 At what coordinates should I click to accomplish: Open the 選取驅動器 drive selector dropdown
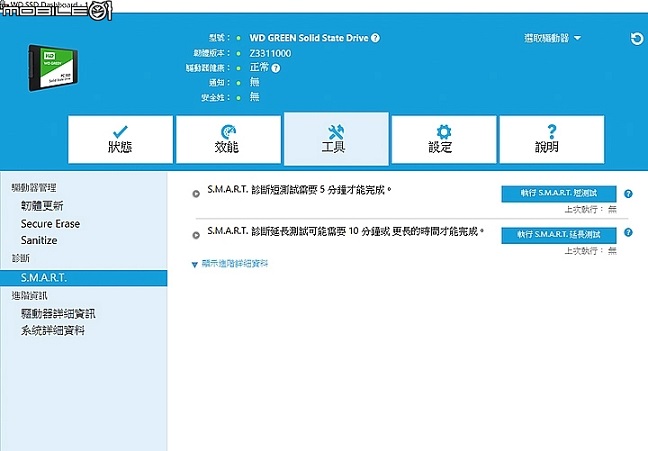tap(553, 38)
